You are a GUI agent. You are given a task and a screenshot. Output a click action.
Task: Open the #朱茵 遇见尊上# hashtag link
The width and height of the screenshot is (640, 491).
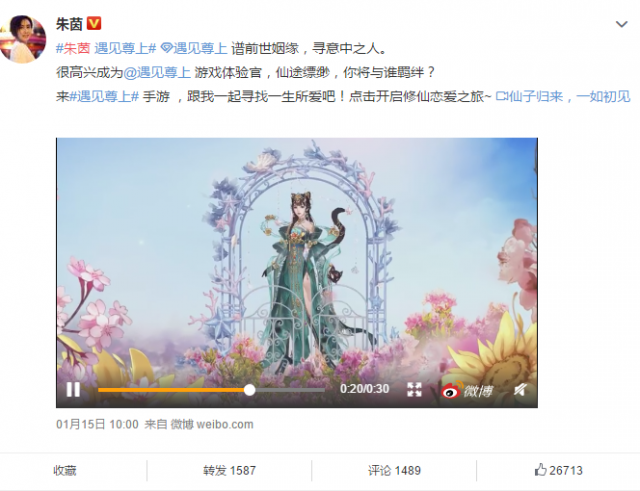106,48
